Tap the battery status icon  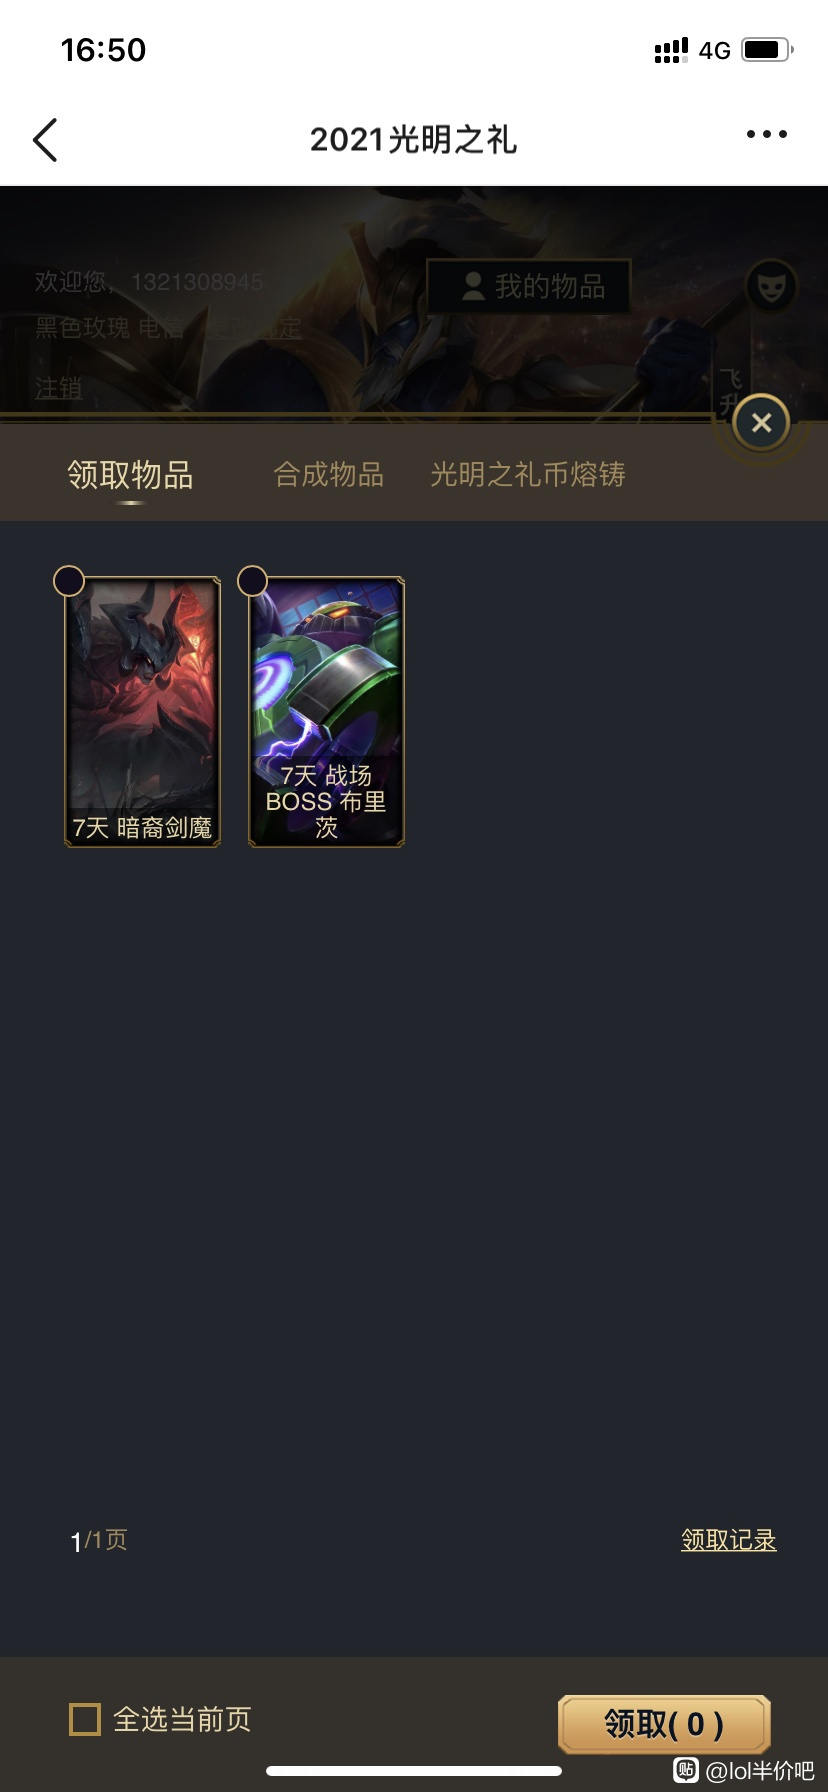point(768,50)
